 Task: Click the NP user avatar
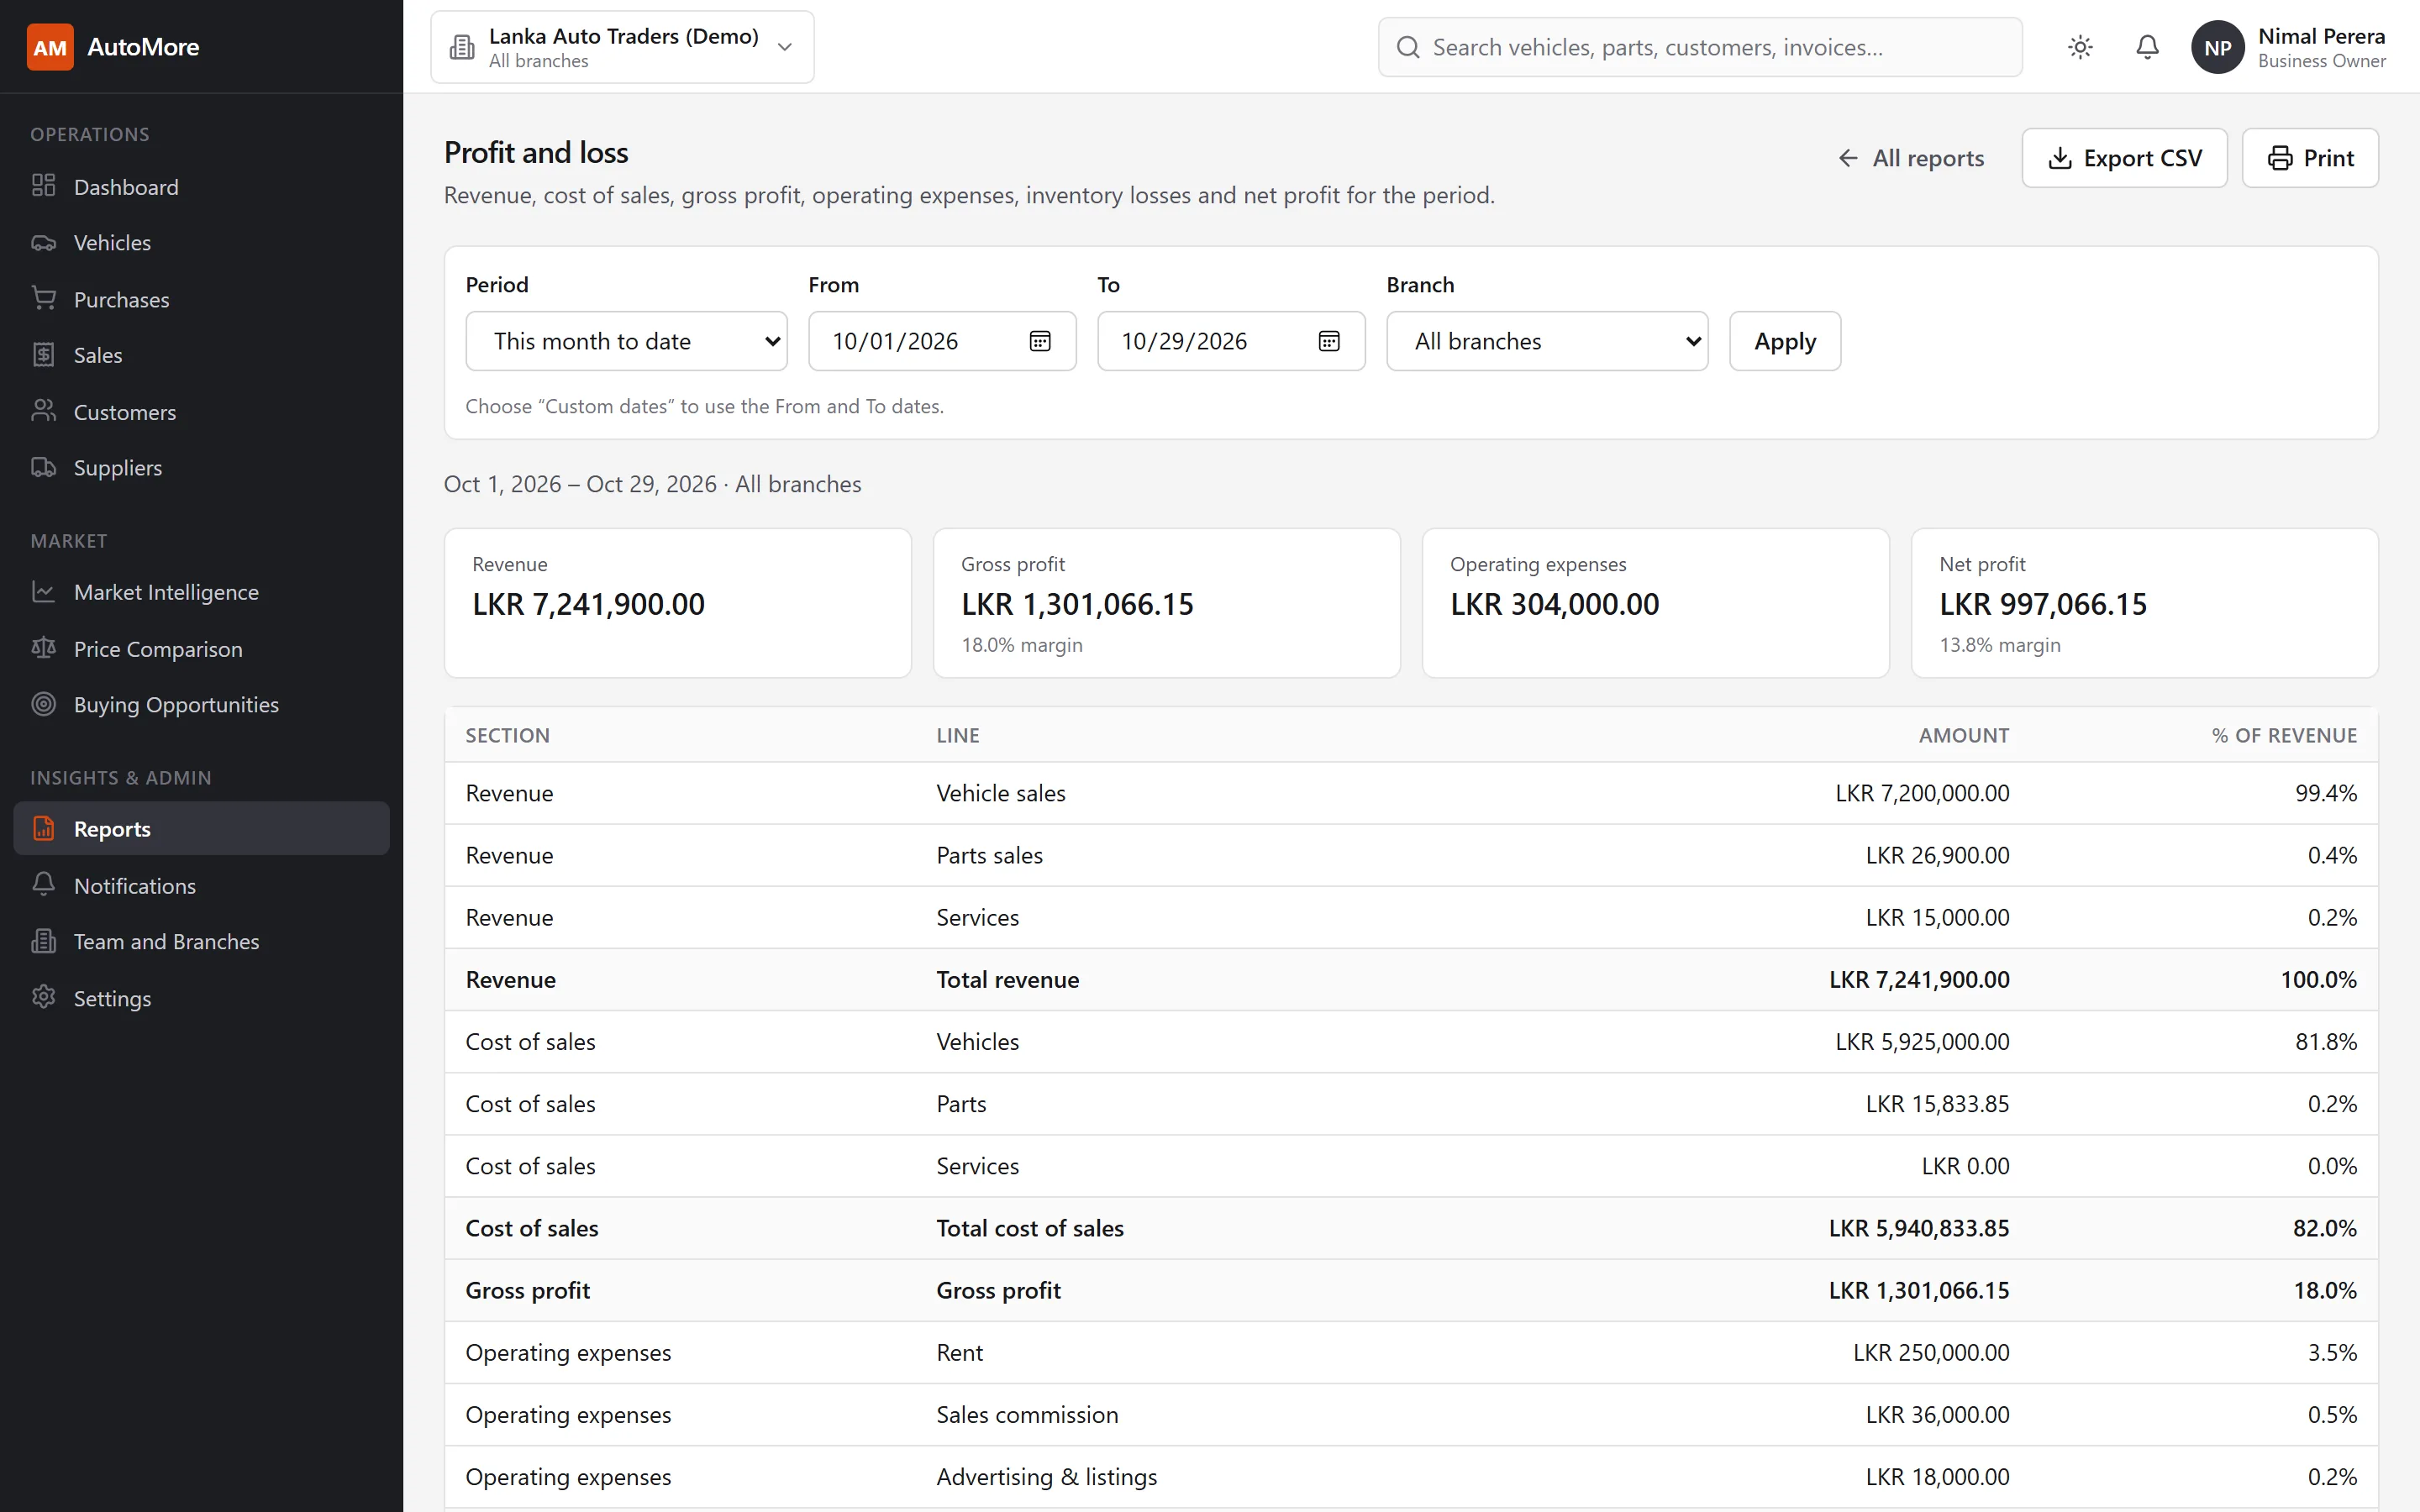point(2217,47)
